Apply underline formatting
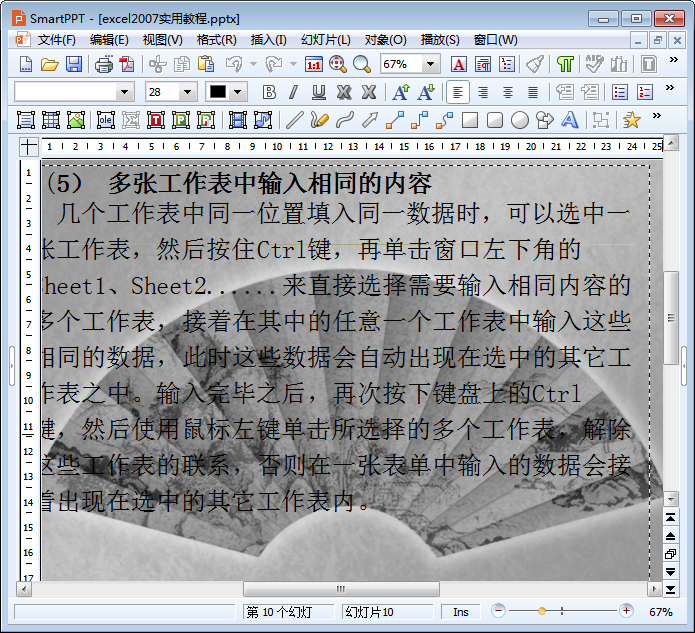Image resolution: width=695 pixels, height=633 pixels. click(318, 92)
